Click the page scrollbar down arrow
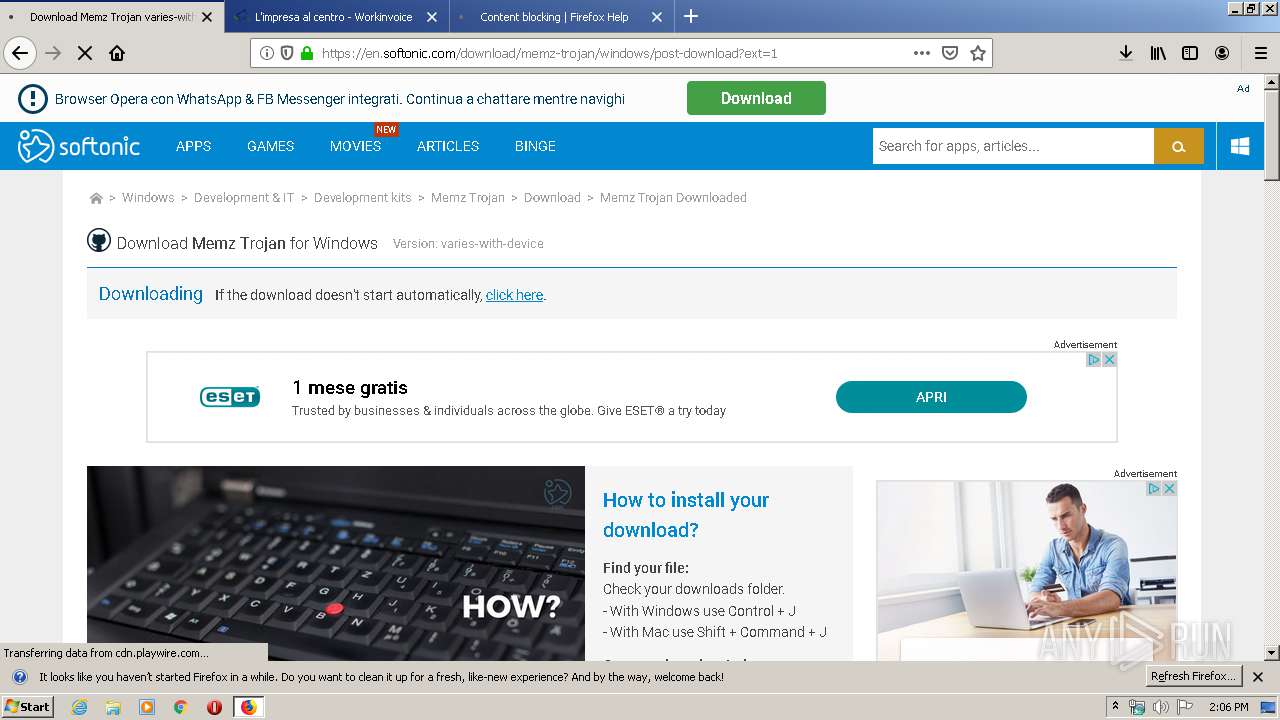The width and height of the screenshot is (1280, 720). pyautogui.click(x=1271, y=653)
